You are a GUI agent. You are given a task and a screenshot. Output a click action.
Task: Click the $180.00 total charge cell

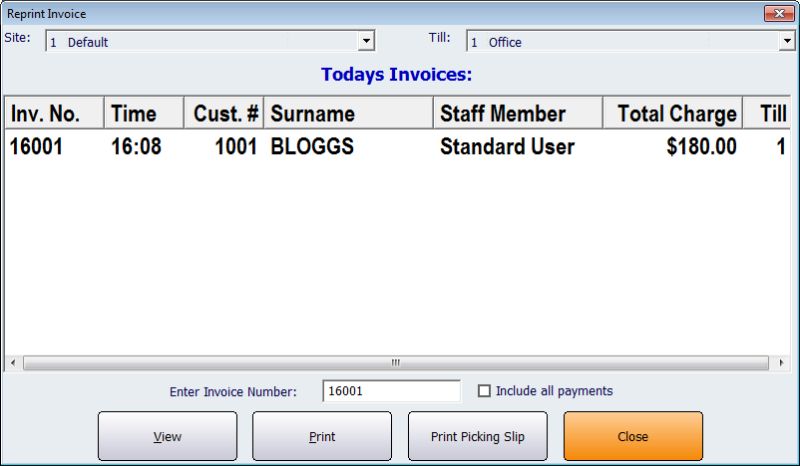pos(702,147)
